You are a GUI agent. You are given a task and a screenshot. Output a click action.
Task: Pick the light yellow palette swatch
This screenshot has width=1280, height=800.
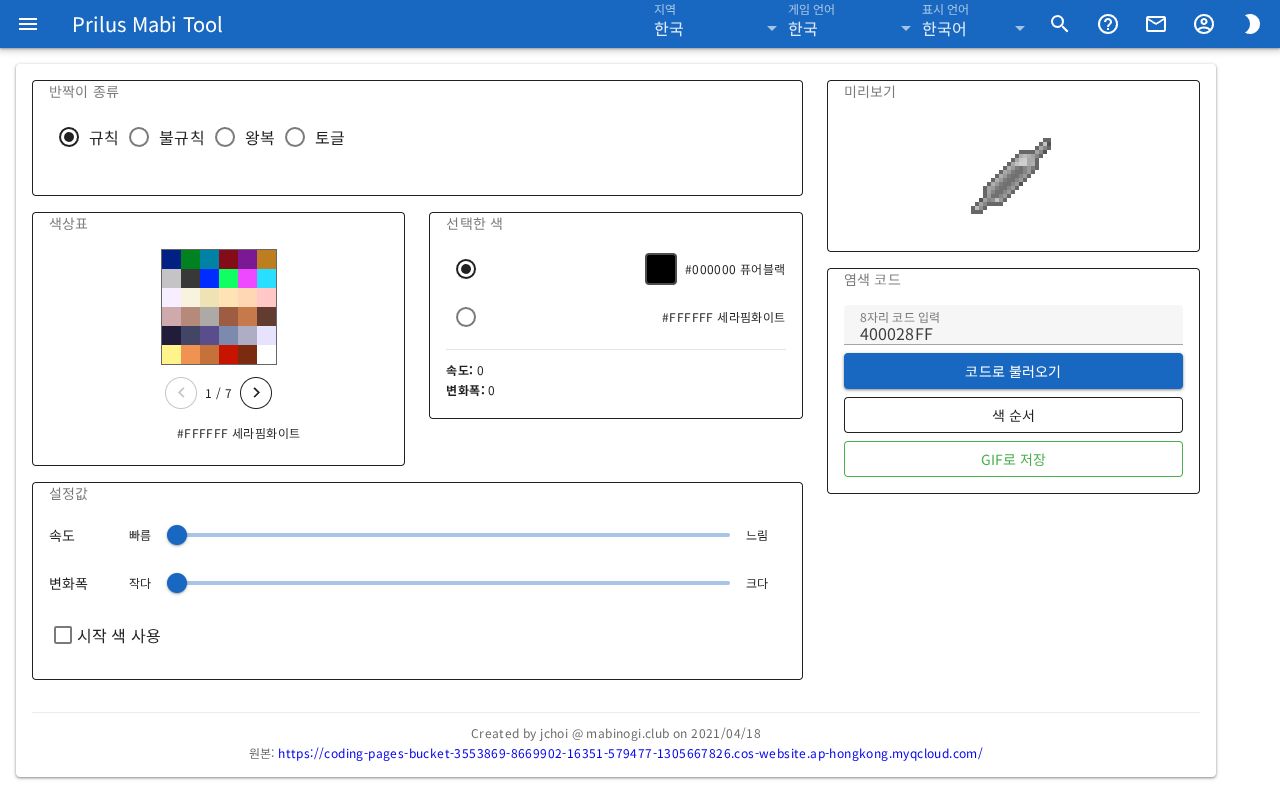click(x=171, y=354)
